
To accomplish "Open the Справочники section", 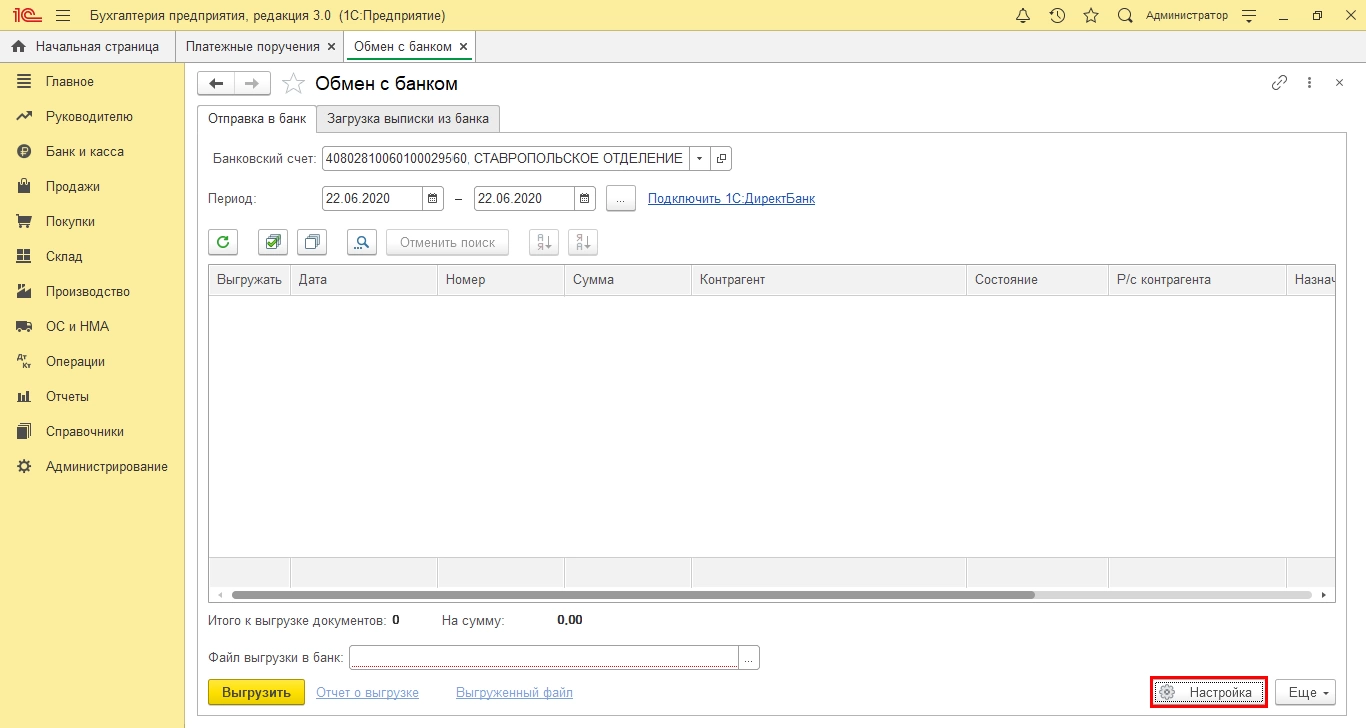I will pyautogui.click(x=85, y=432).
